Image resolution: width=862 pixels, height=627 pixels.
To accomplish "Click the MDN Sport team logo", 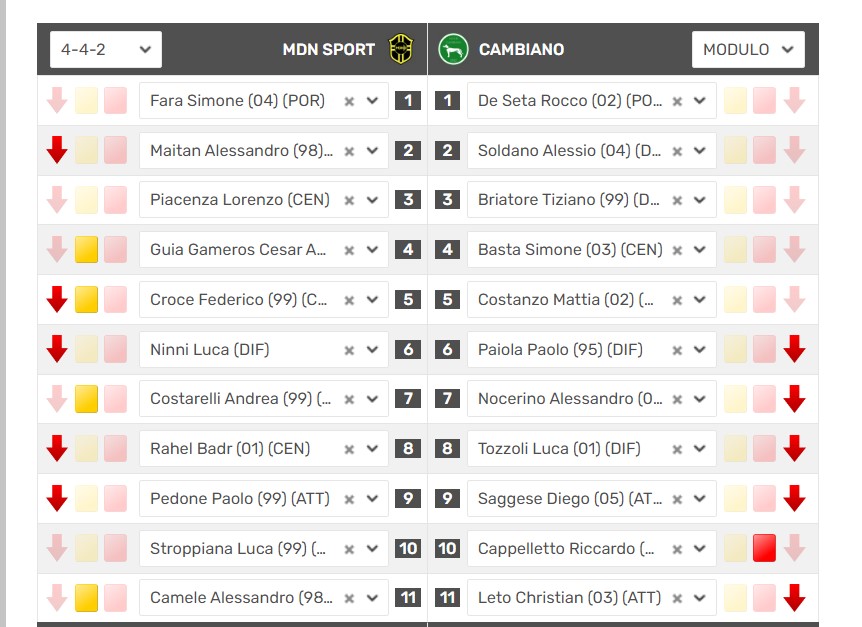I will (400, 49).
